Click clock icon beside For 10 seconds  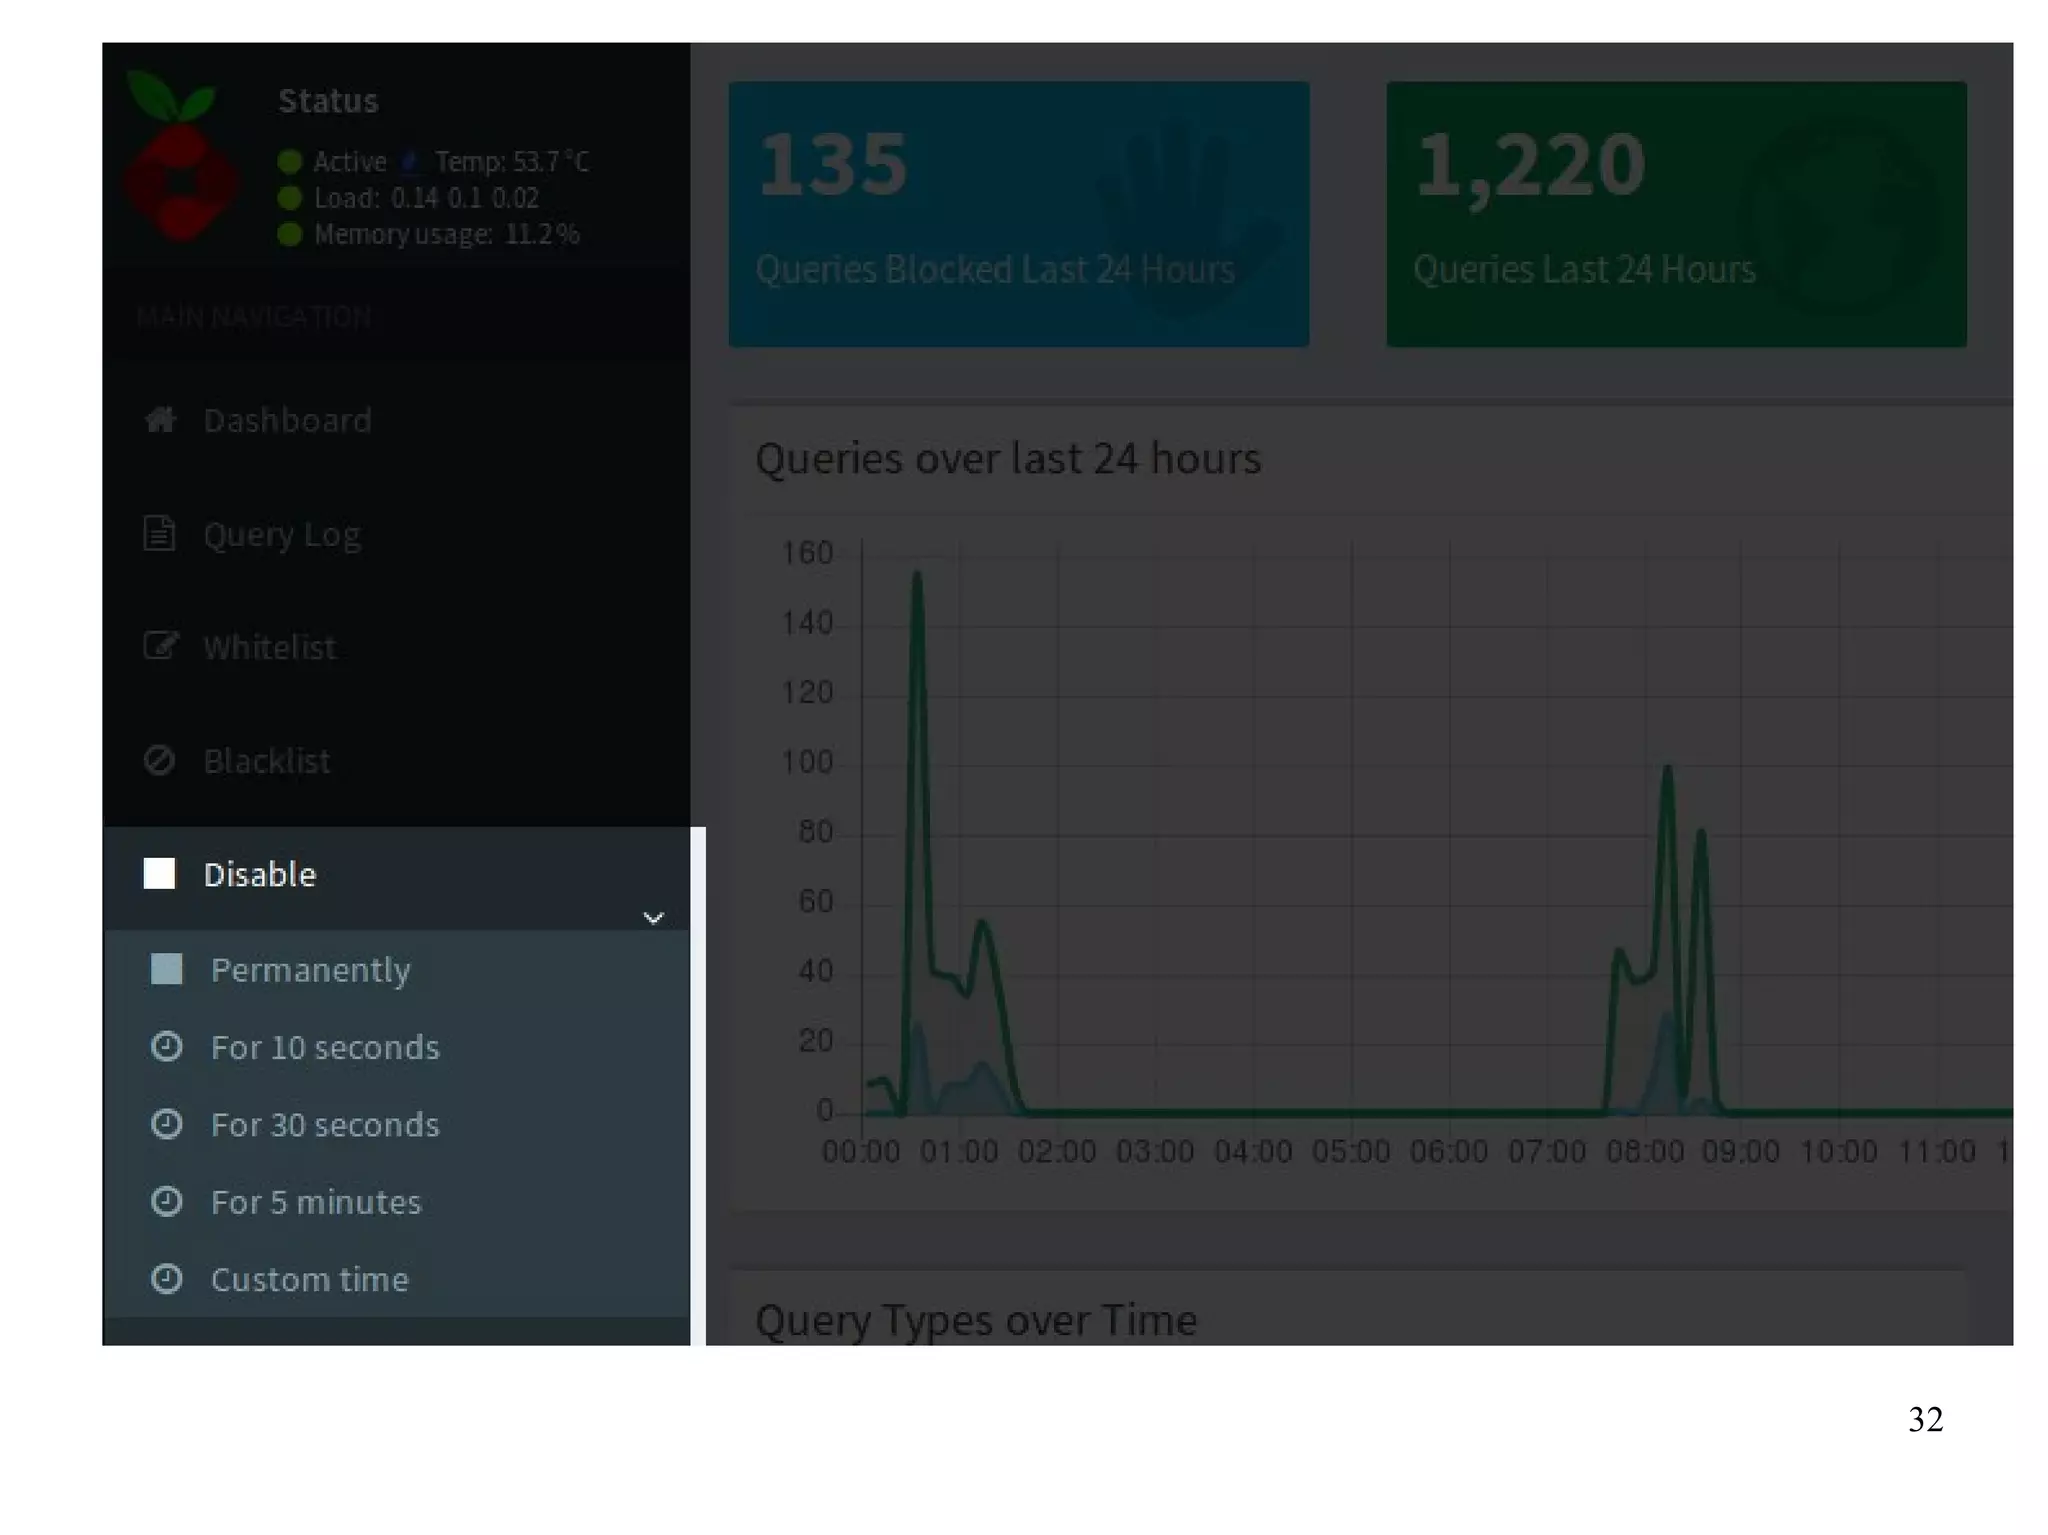pos(166,1047)
